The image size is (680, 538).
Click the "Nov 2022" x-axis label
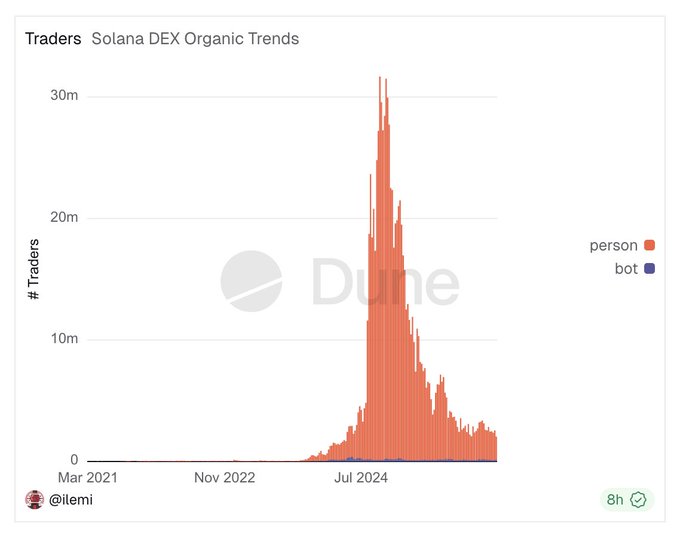point(225,478)
